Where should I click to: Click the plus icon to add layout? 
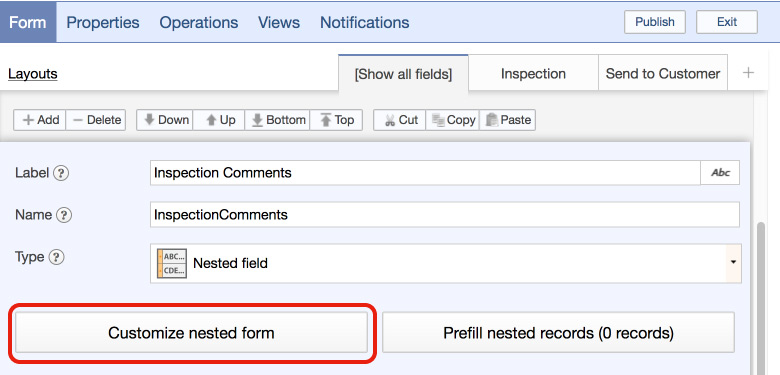[x=748, y=73]
